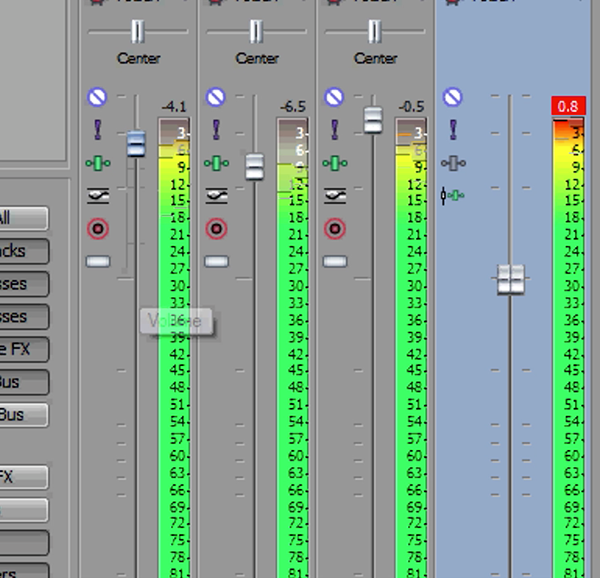Arm the -4.1 channel for recording
This screenshot has height=578, width=600.
click(x=98, y=229)
